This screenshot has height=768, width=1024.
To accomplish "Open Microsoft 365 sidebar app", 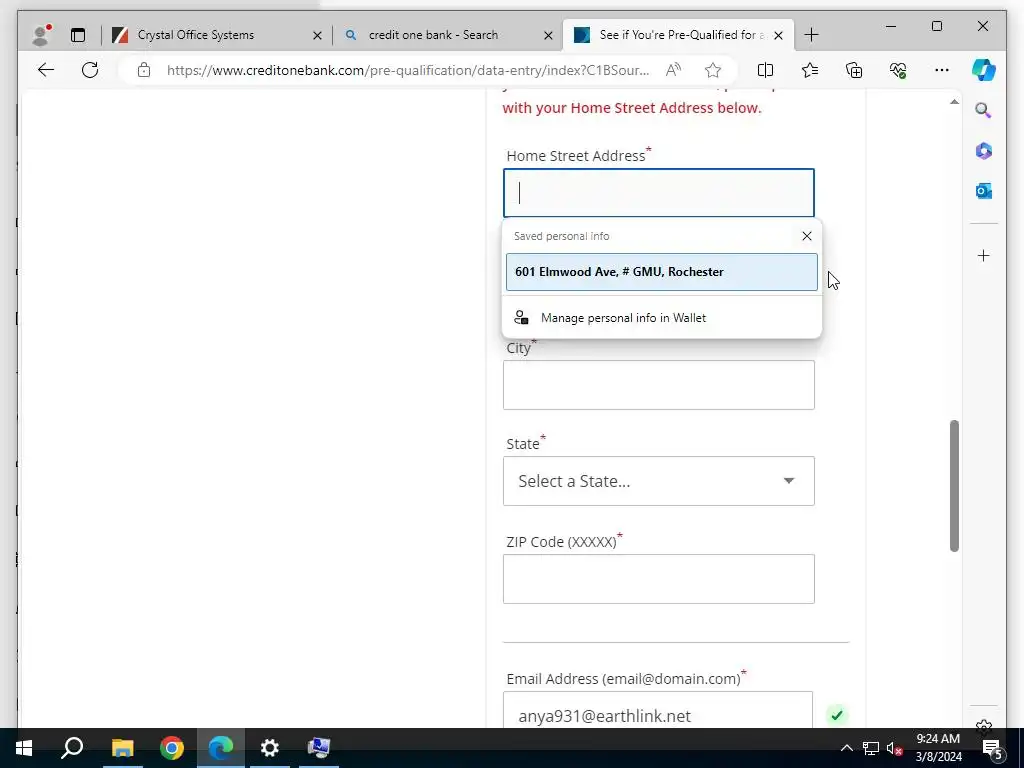I will point(984,151).
